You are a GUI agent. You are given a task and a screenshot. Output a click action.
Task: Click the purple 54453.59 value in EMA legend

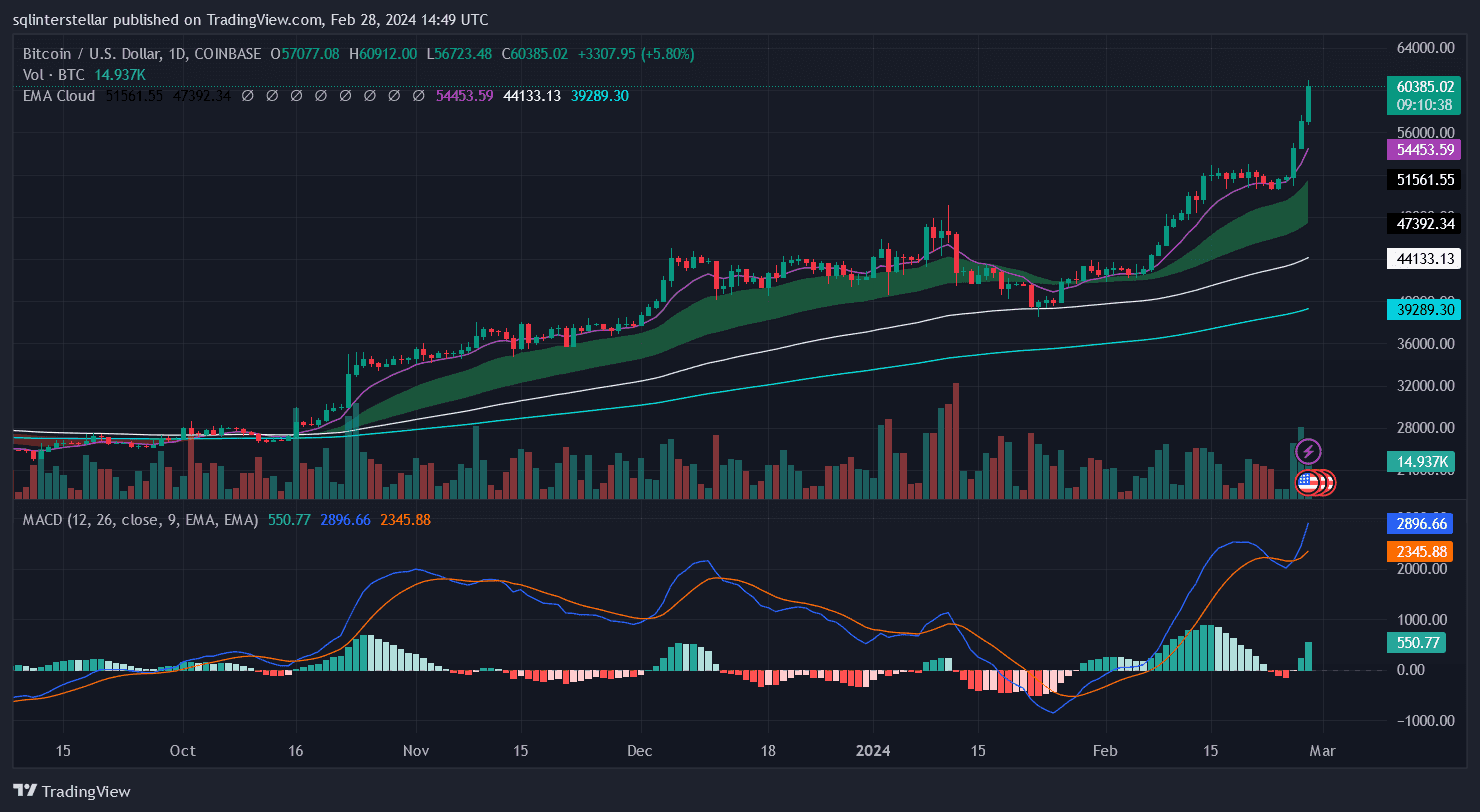pyautogui.click(x=465, y=96)
